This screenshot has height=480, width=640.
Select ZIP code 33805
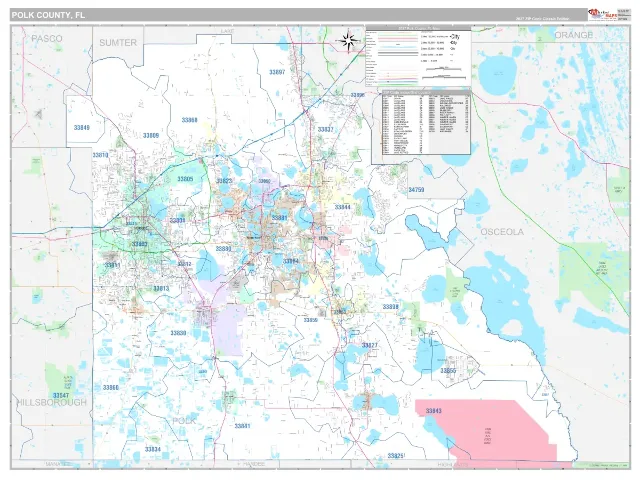coord(185,179)
